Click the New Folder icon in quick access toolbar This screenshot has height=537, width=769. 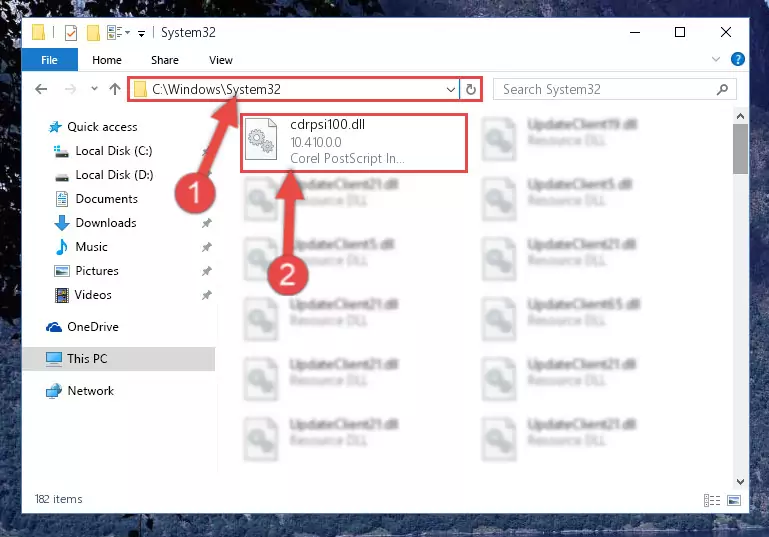pyautogui.click(x=93, y=33)
